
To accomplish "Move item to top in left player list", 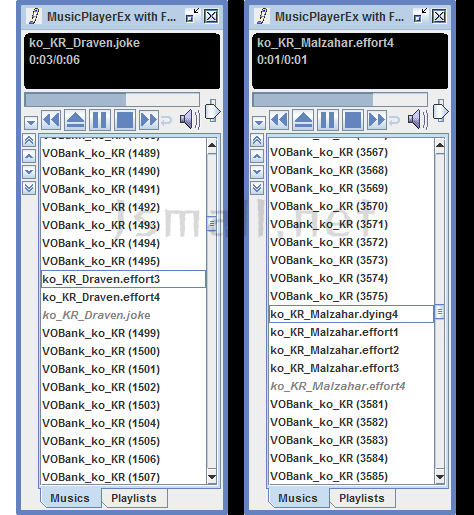I will [x=29, y=140].
